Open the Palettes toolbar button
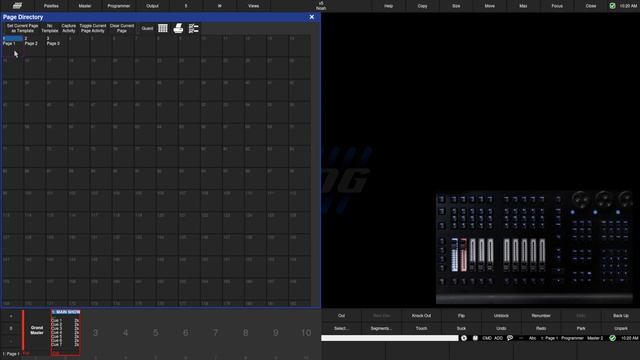 pos(51,6)
